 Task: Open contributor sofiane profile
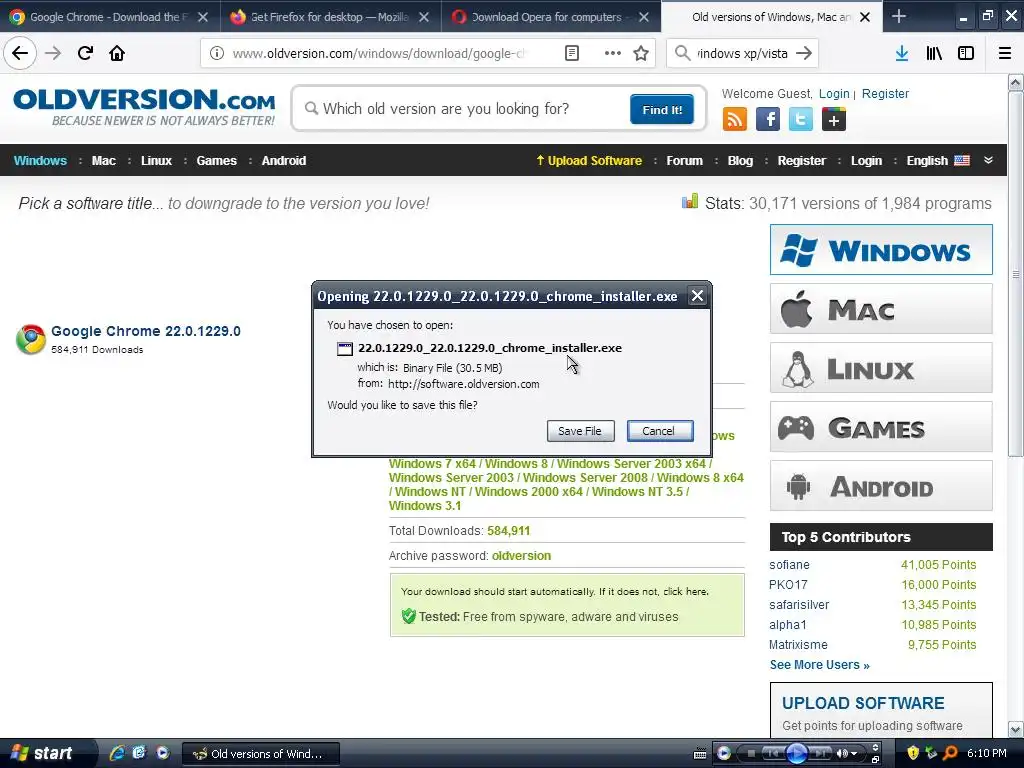(789, 565)
